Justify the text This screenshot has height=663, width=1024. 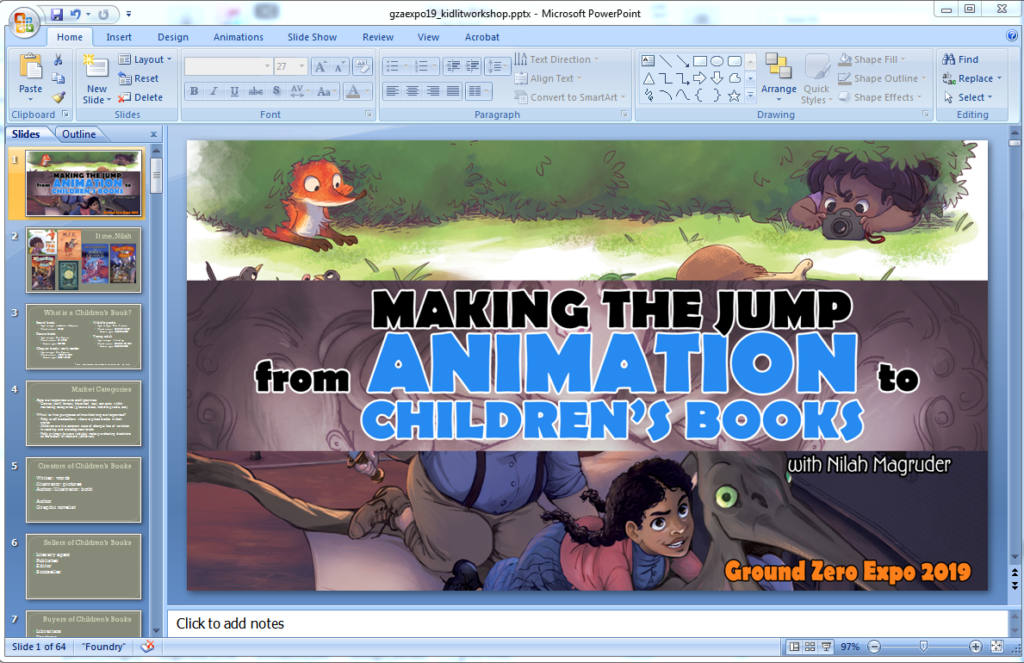click(x=453, y=91)
